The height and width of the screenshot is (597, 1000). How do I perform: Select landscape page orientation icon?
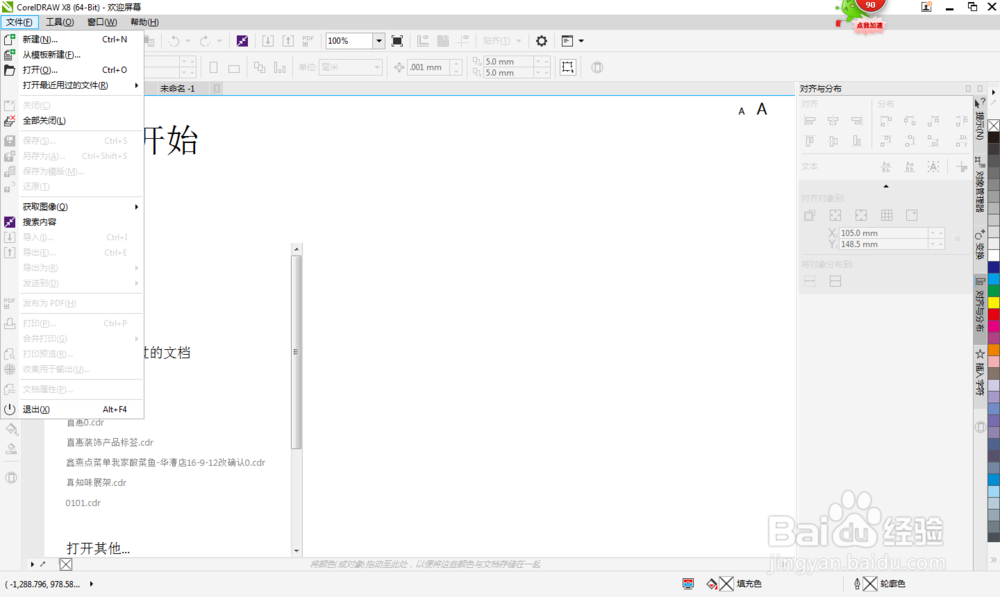234,68
